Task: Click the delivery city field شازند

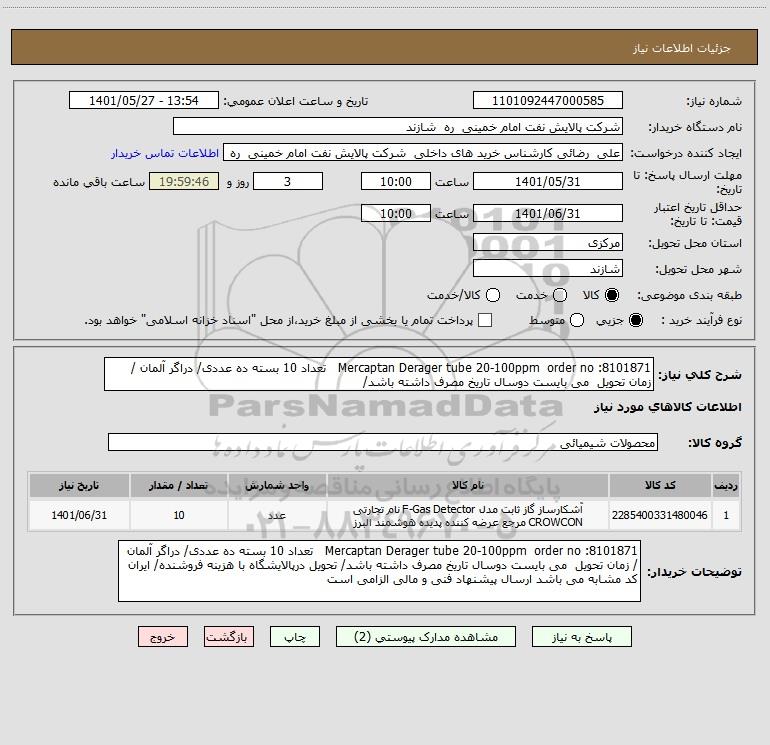Action: click(x=548, y=268)
